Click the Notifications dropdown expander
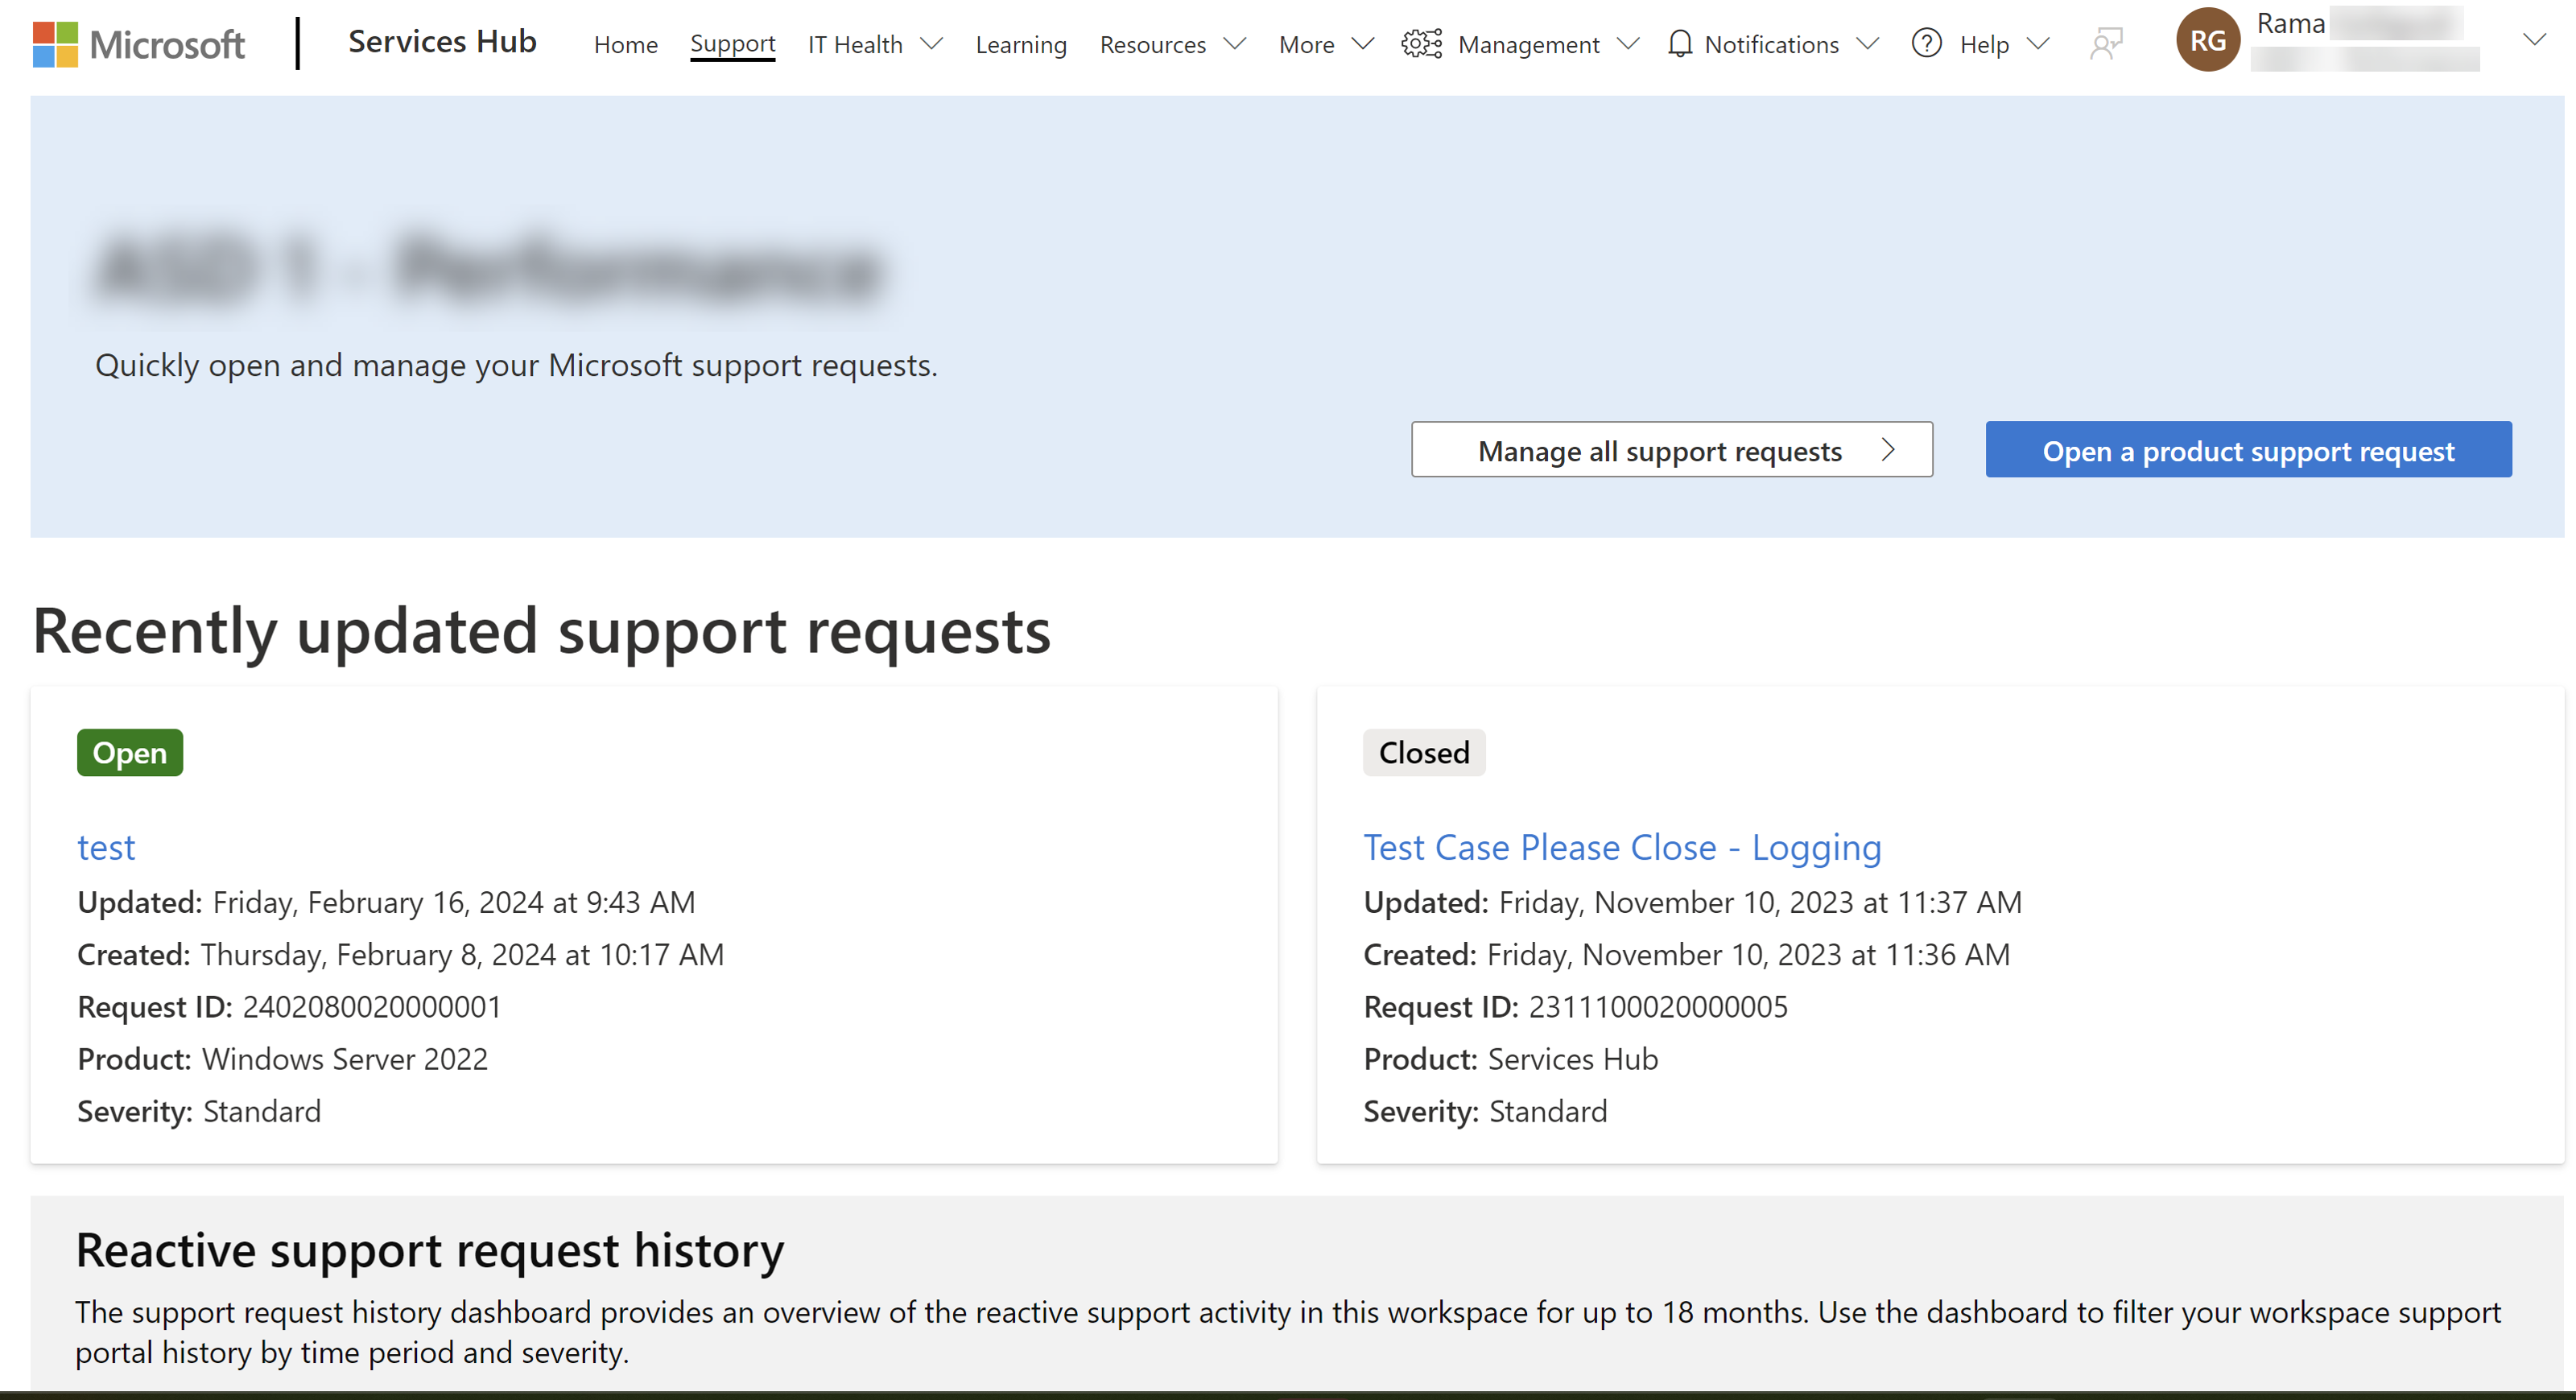 (x=1868, y=43)
